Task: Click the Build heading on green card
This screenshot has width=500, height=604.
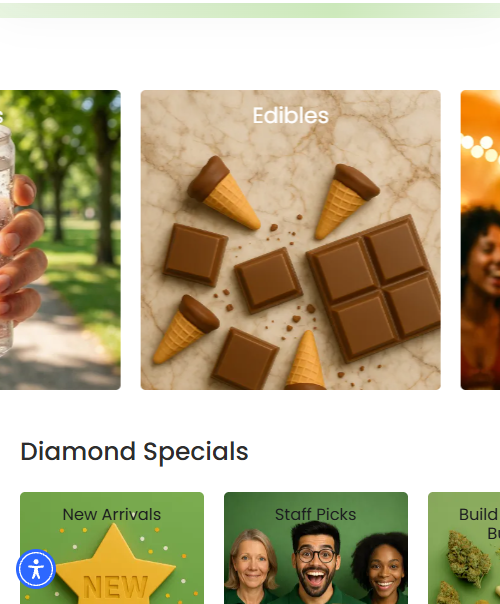Action: tap(479, 514)
